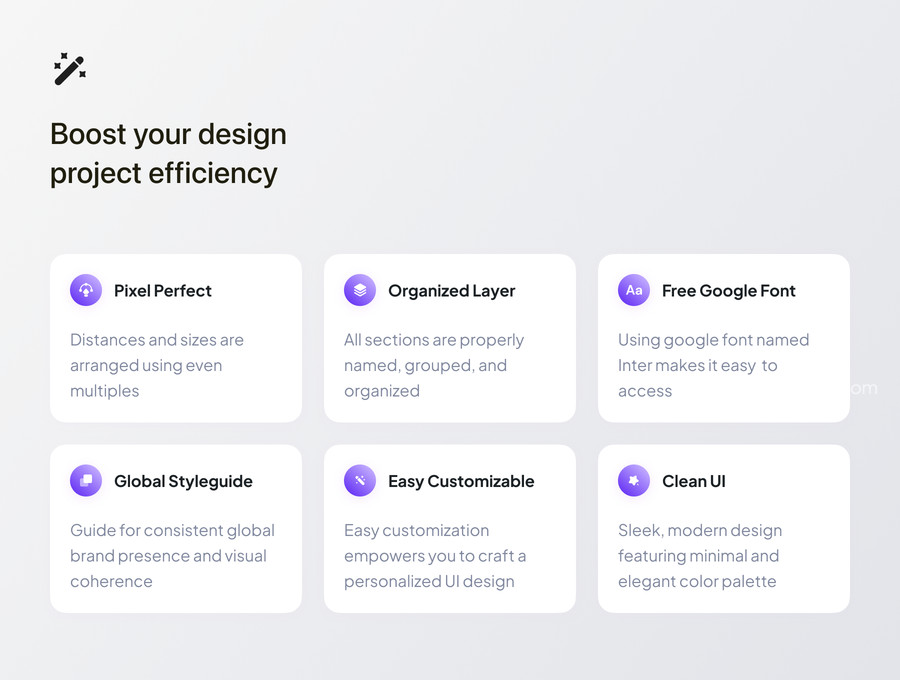The image size is (900, 680).
Task: Click 'Using google font named Inter' description
Action: (713, 366)
